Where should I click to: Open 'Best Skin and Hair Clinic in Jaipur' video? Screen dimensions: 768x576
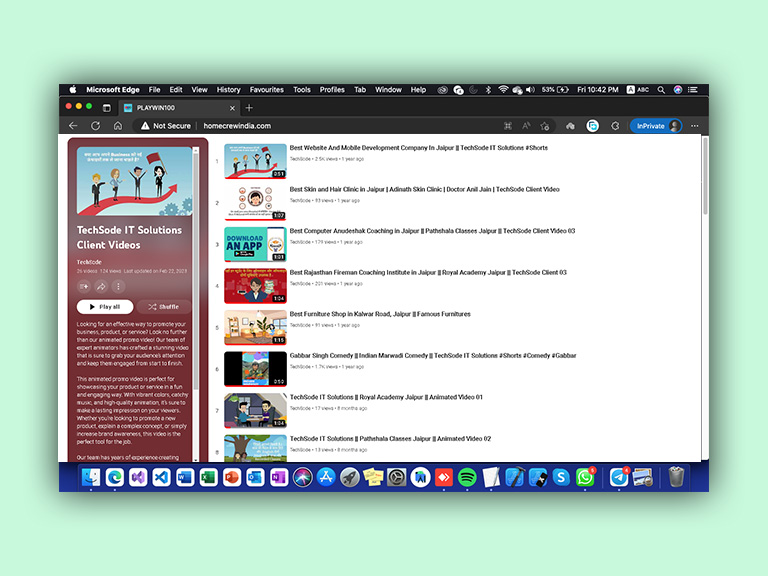pyautogui.click(x=424, y=189)
